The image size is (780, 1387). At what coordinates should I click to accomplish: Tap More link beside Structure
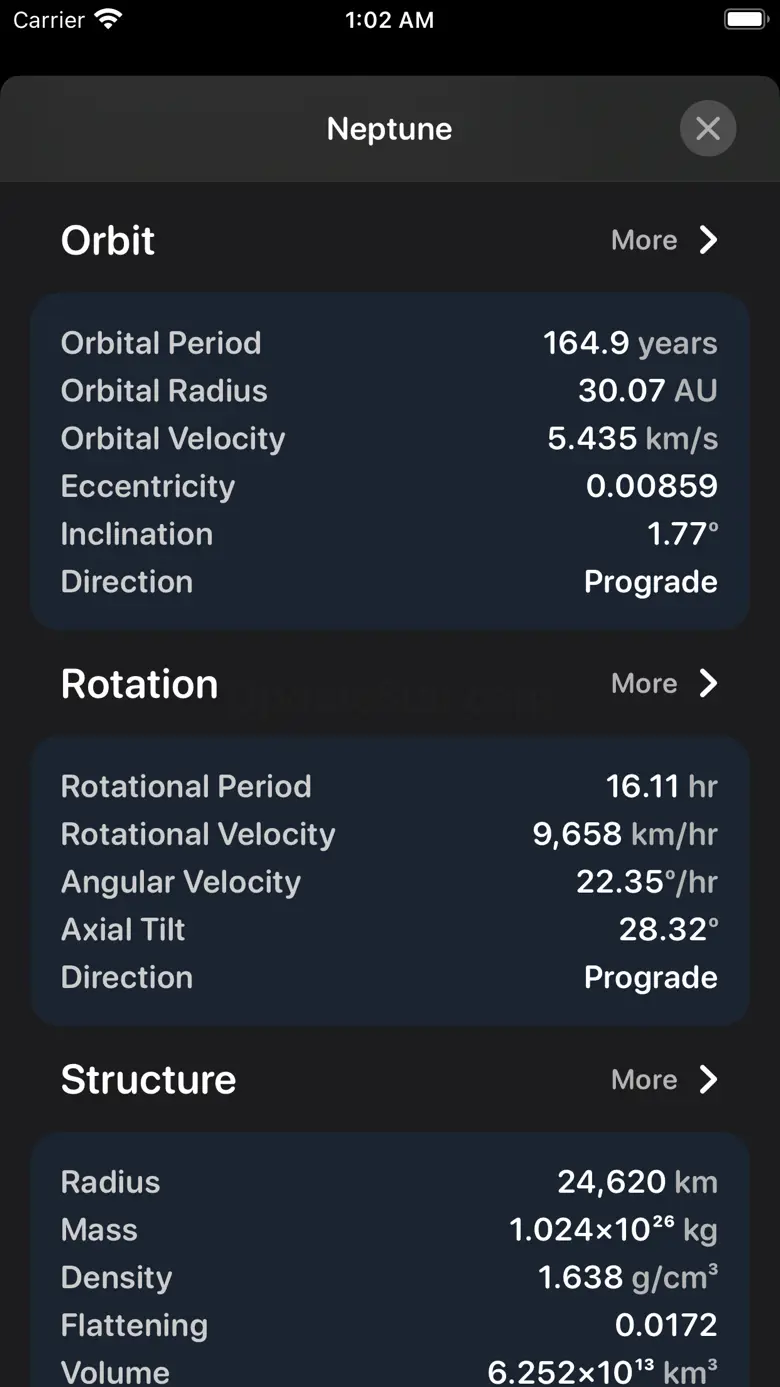pyautogui.click(x=644, y=1080)
